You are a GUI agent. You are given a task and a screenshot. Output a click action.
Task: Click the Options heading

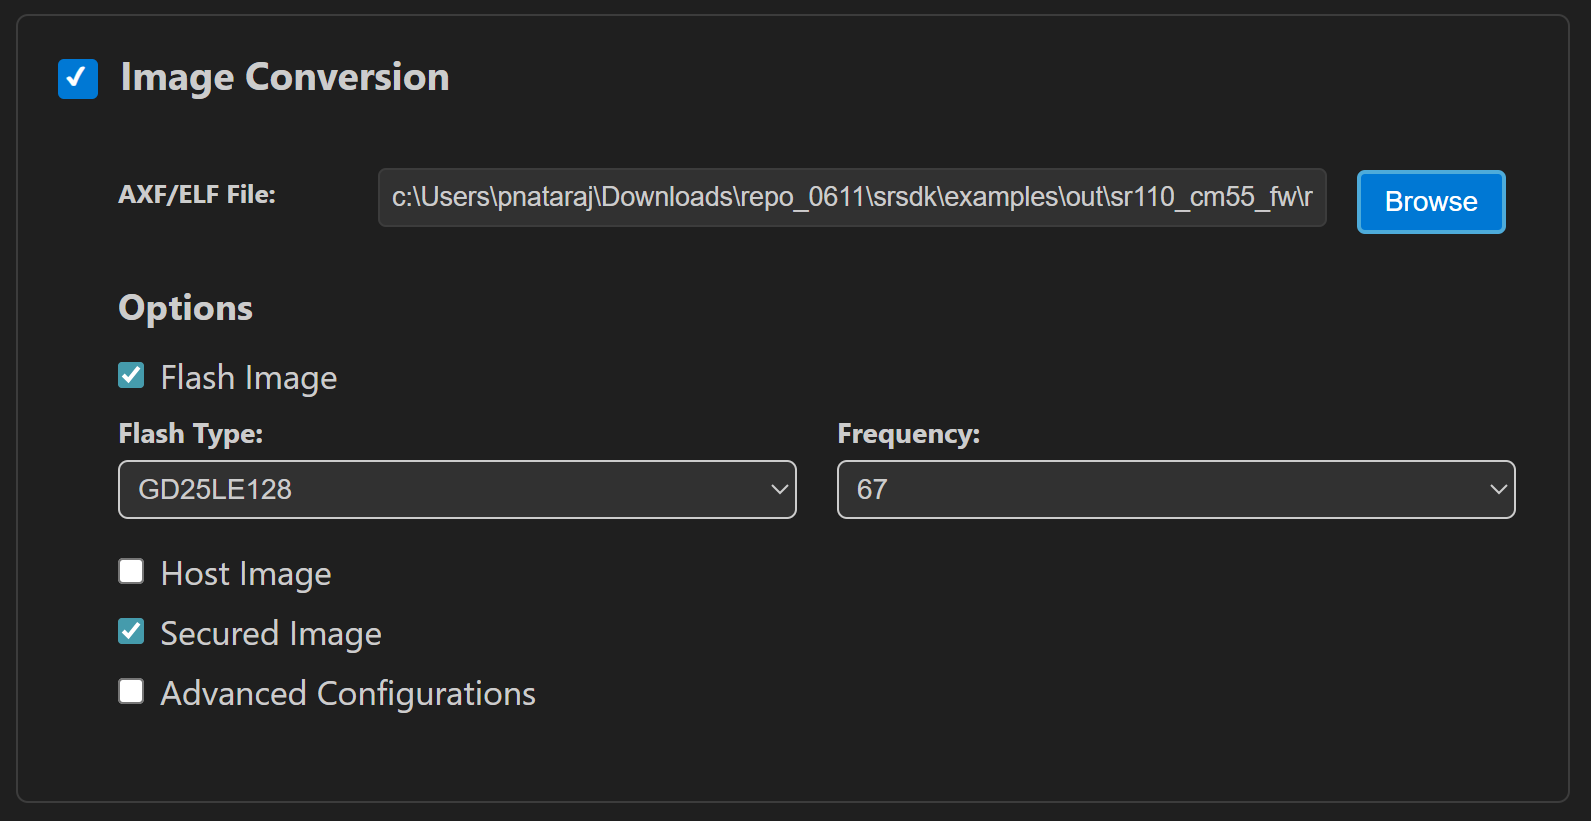185,308
